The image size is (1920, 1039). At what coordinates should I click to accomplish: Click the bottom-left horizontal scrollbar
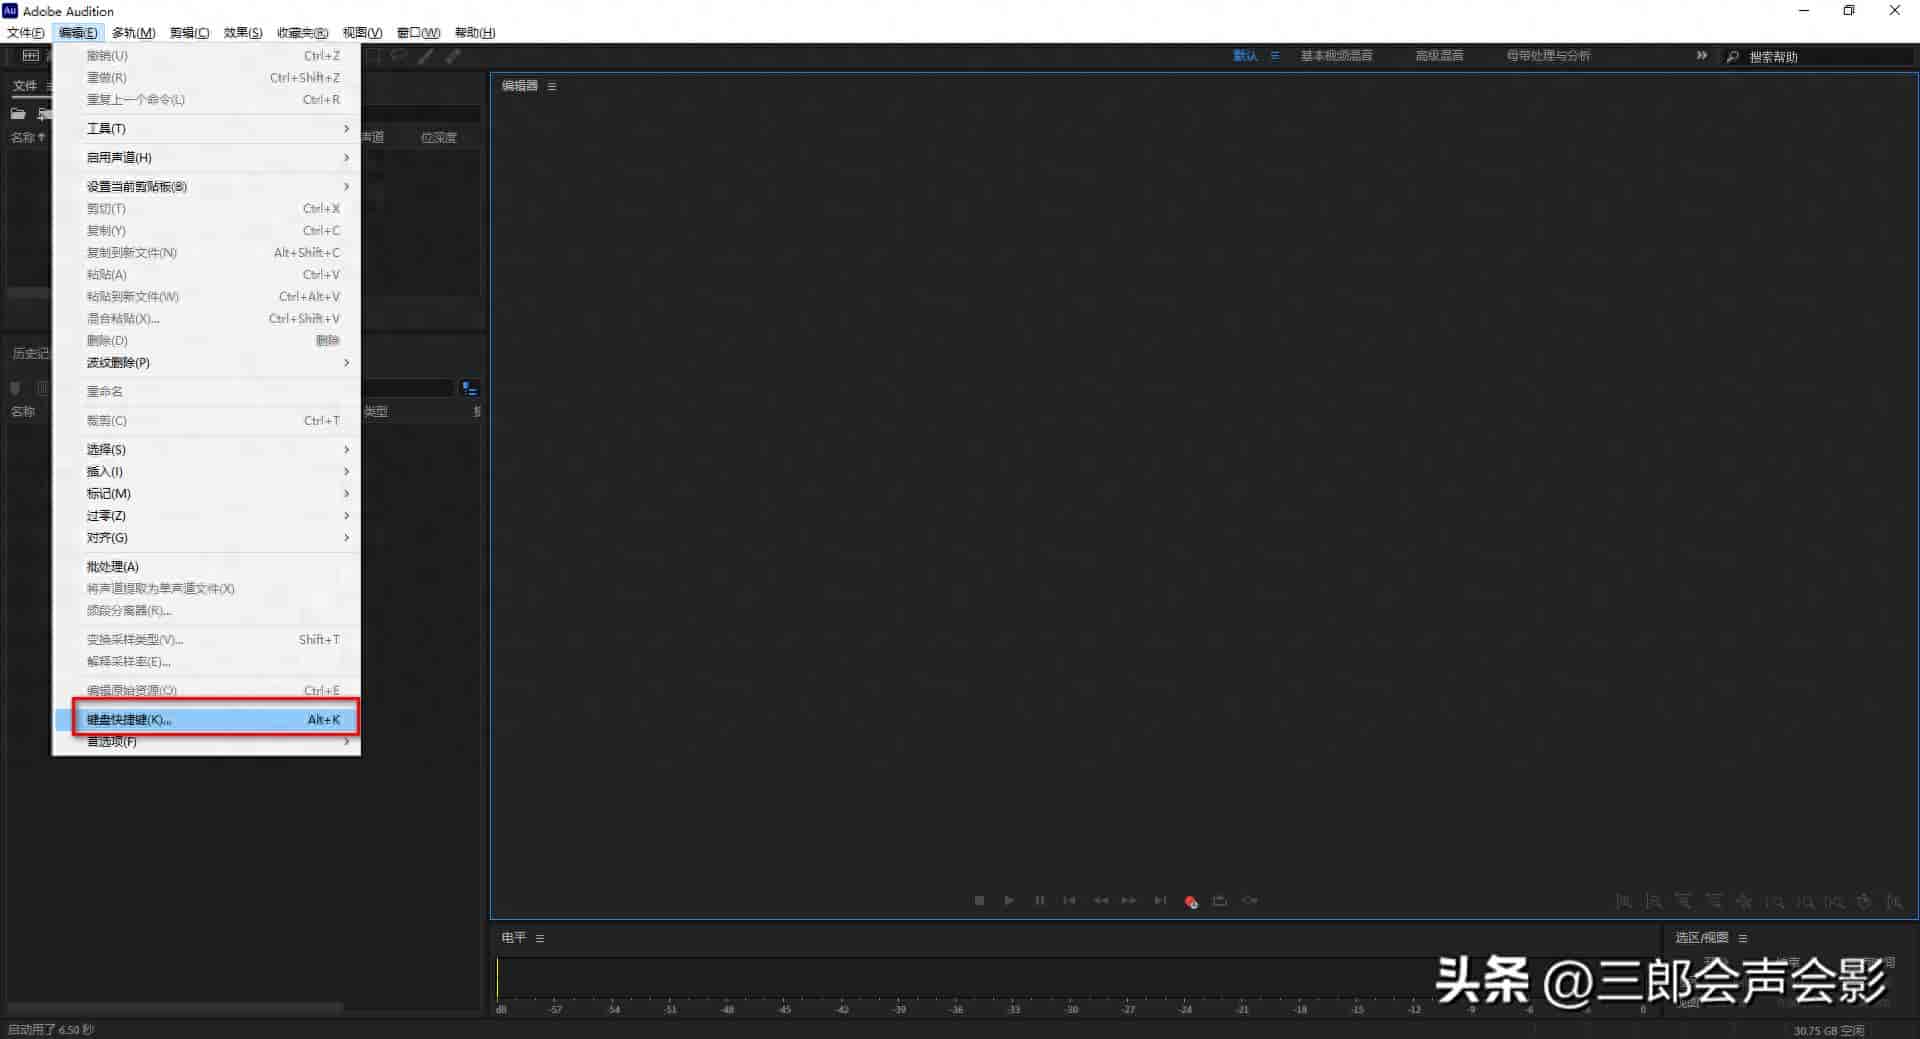coord(175,1007)
